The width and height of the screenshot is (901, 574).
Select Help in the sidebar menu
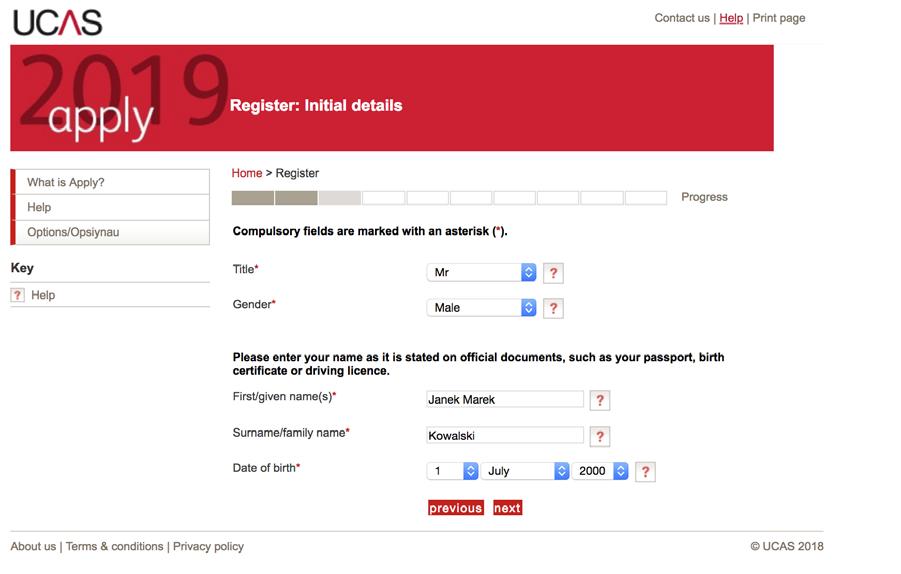112,207
